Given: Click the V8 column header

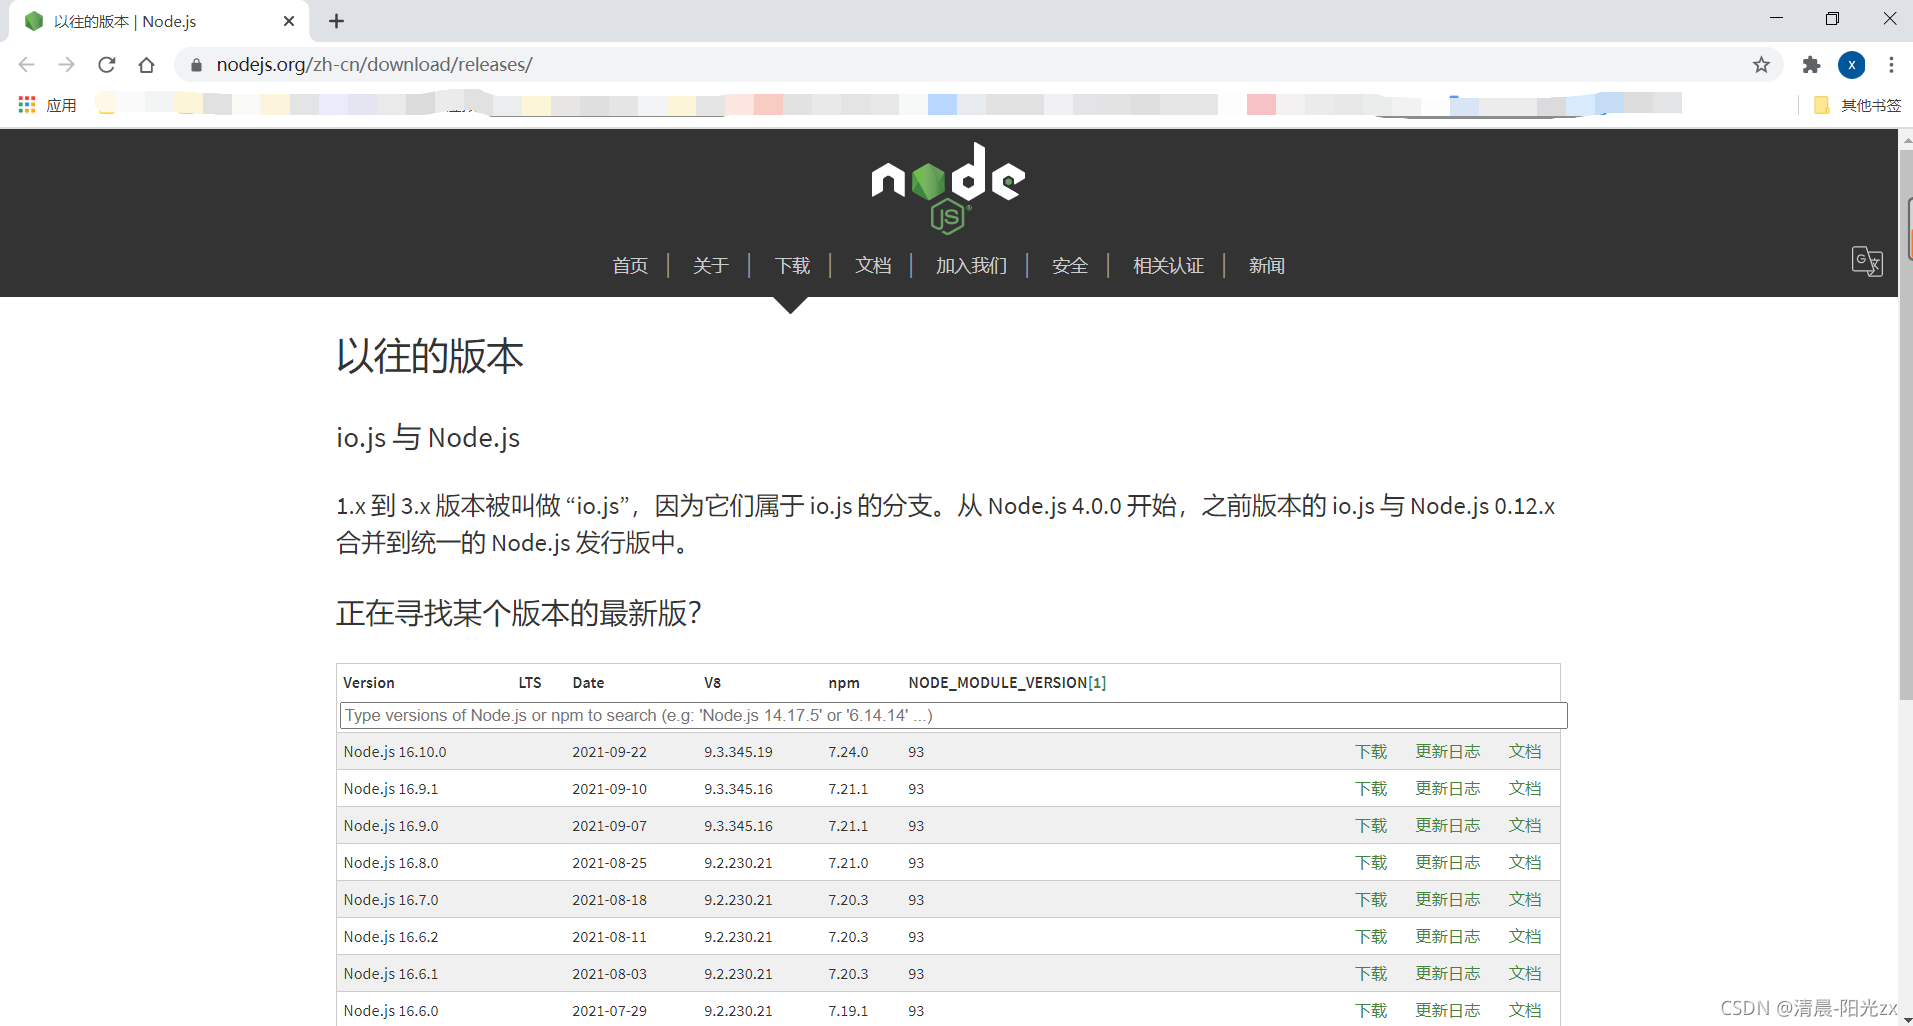Looking at the screenshot, I should pyautogui.click(x=712, y=683).
